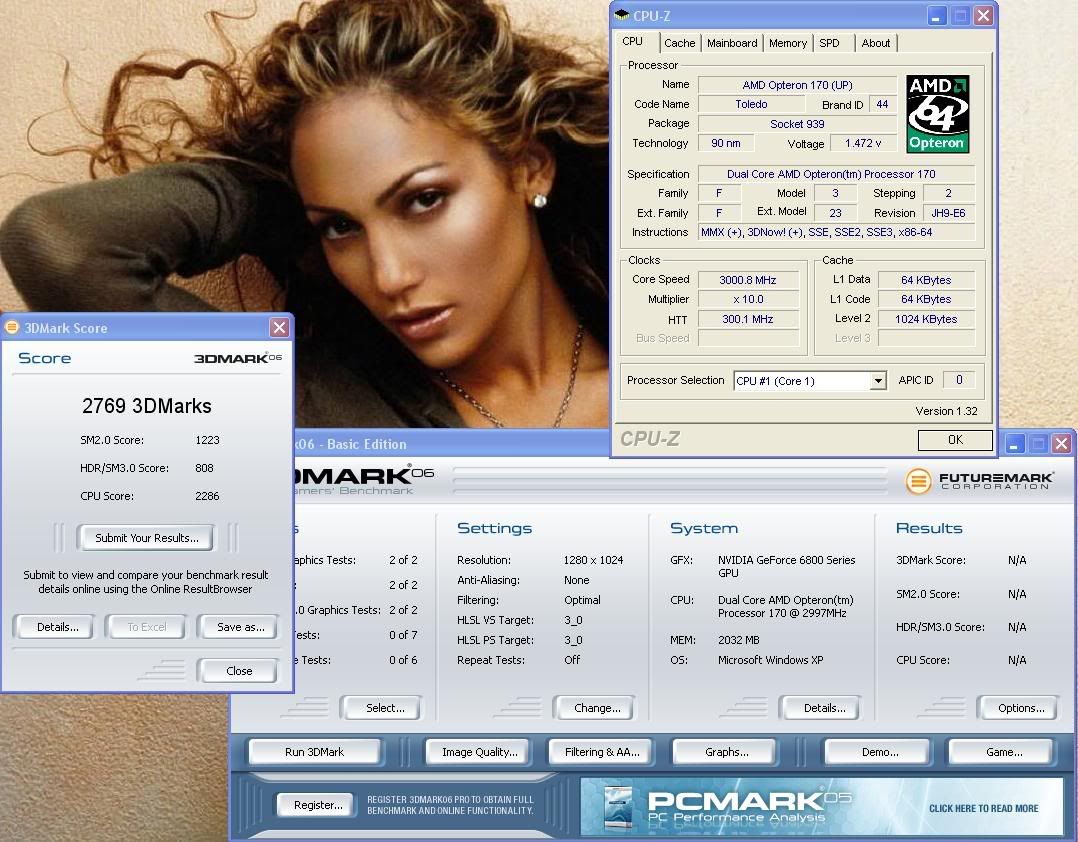Open Options under Results
The width and height of the screenshot is (1078, 842).
(1020, 708)
